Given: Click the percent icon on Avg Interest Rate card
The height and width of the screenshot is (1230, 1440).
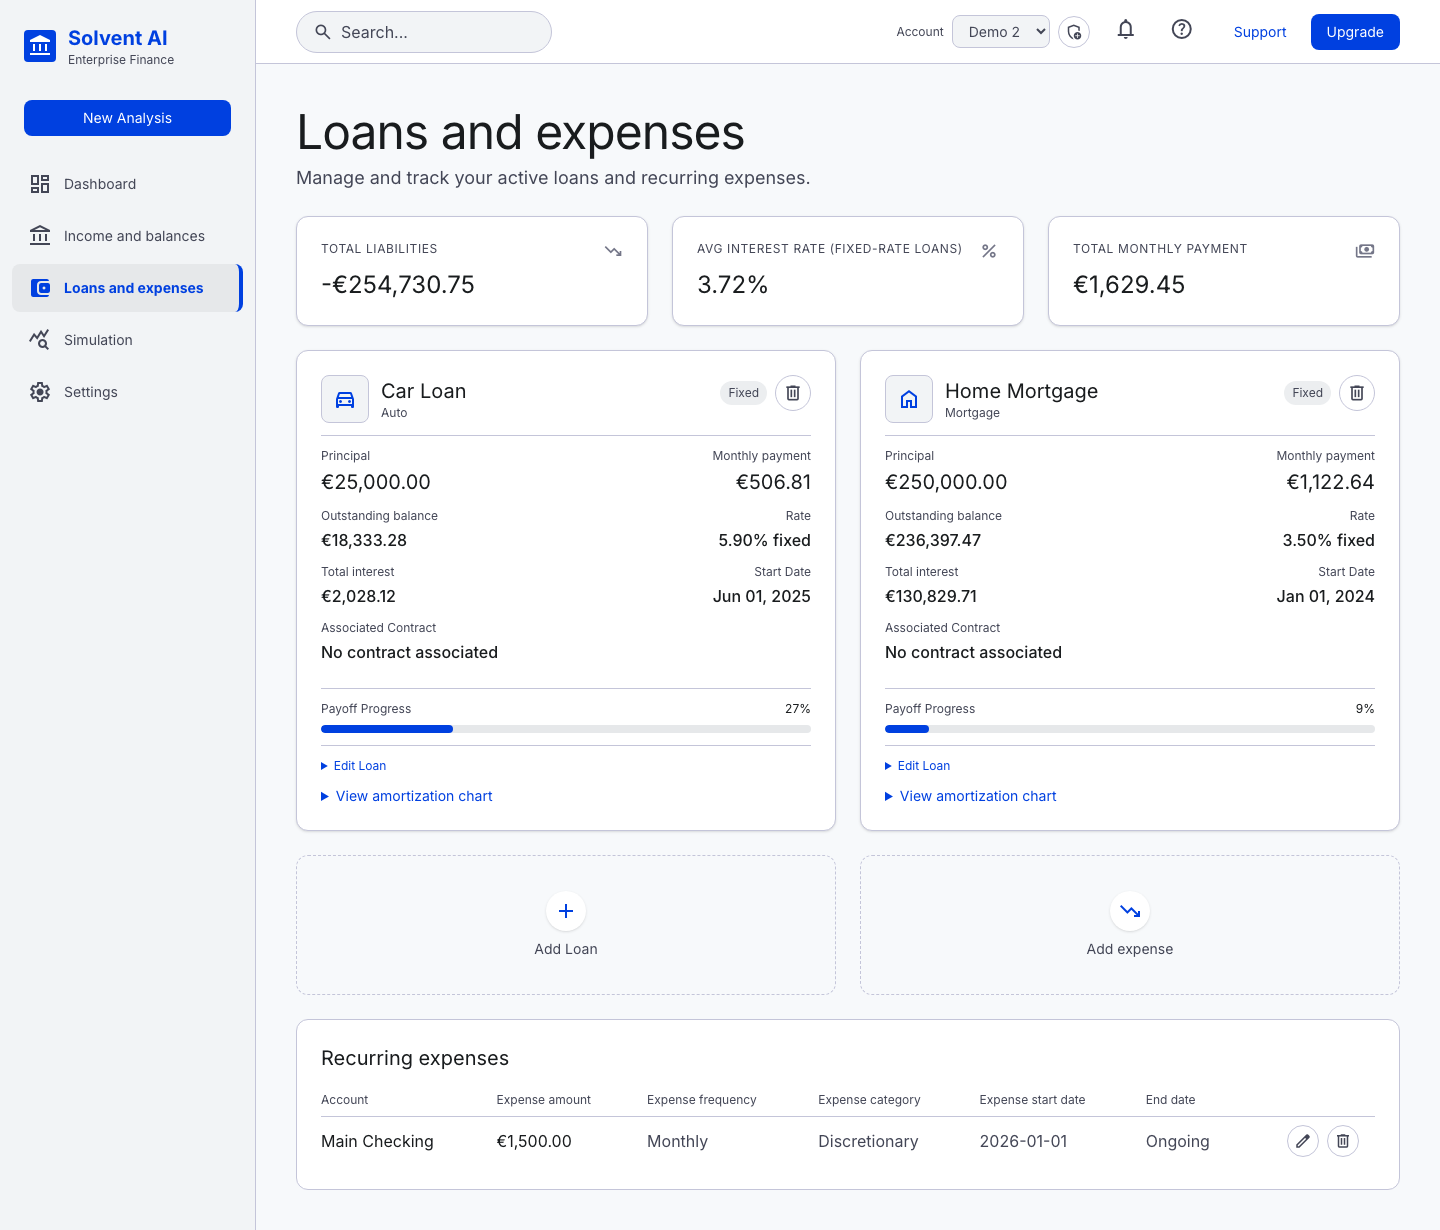Looking at the screenshot, I should [989, 251].
